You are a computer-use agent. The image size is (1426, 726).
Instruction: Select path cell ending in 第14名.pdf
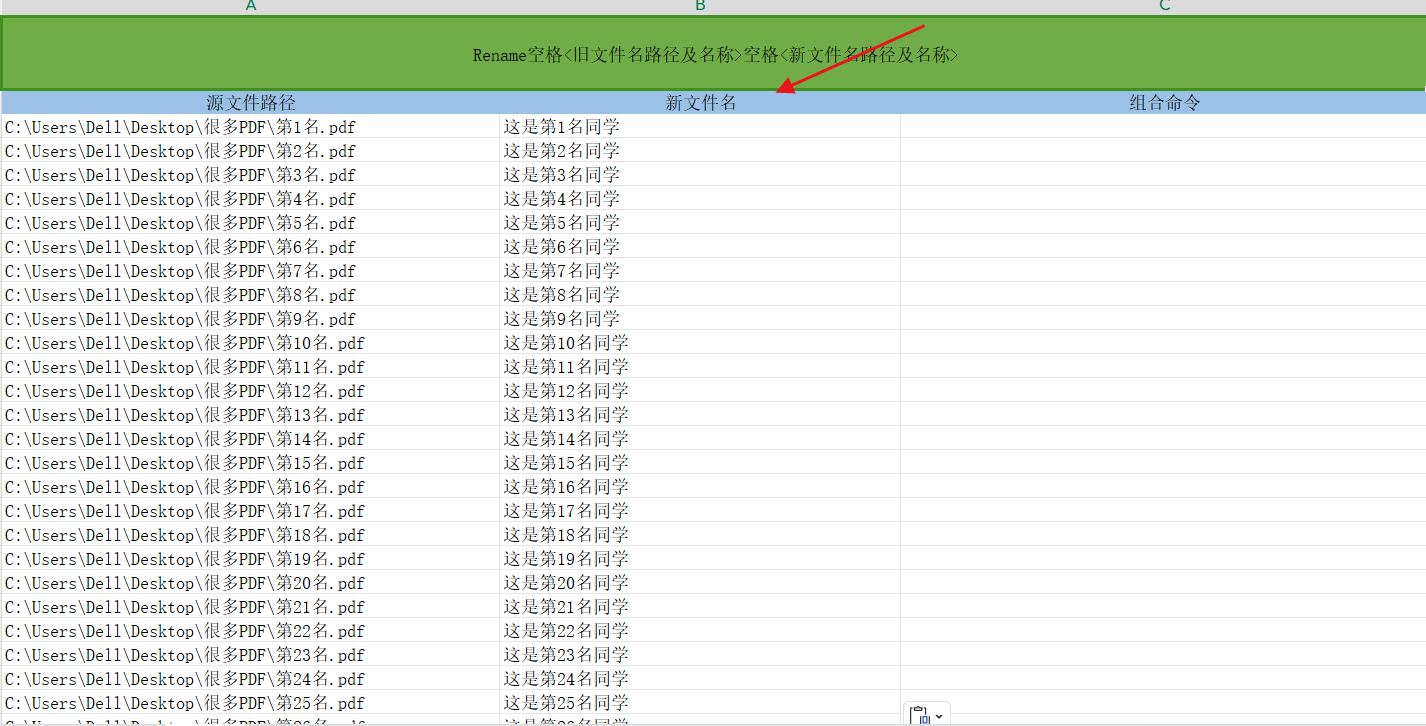(x=251, y=439)
